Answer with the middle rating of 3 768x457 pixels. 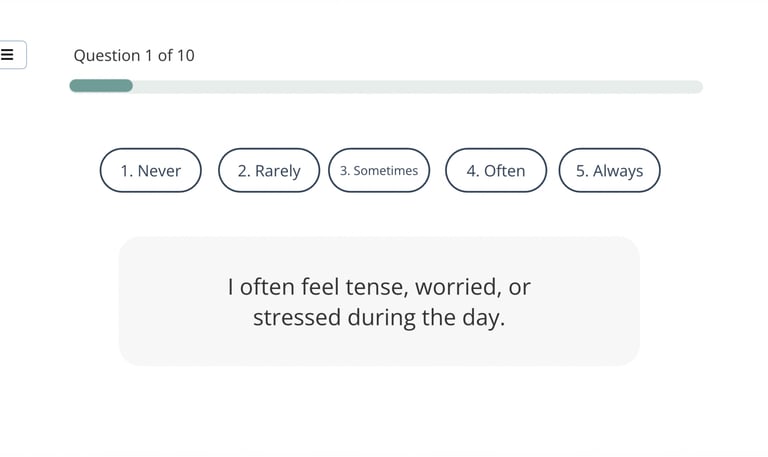(x=379, y=170)
